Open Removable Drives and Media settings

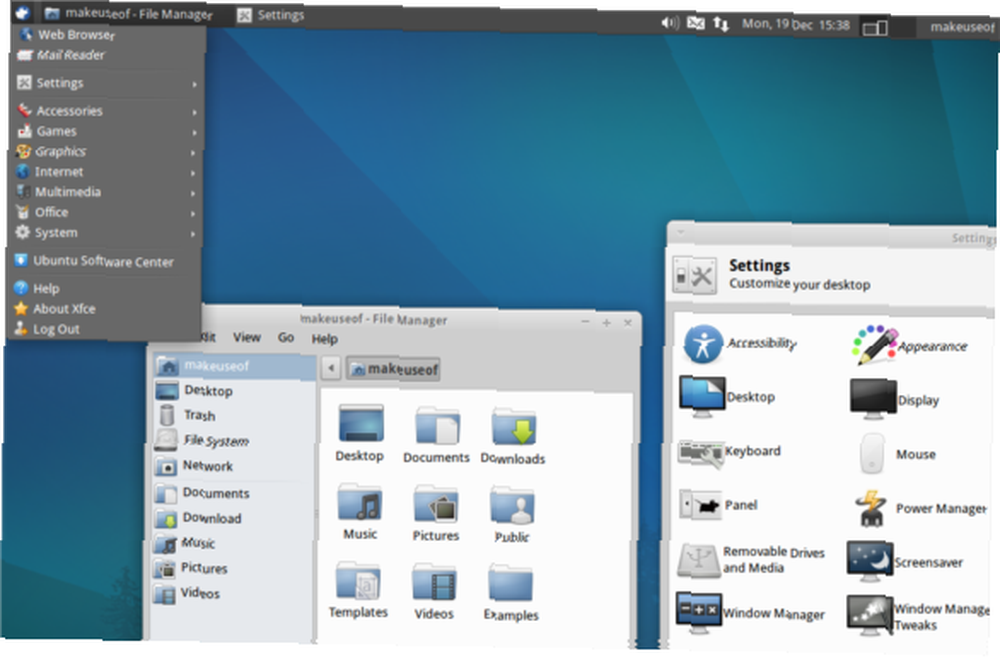pyautogui.click(x=699, y=560)
